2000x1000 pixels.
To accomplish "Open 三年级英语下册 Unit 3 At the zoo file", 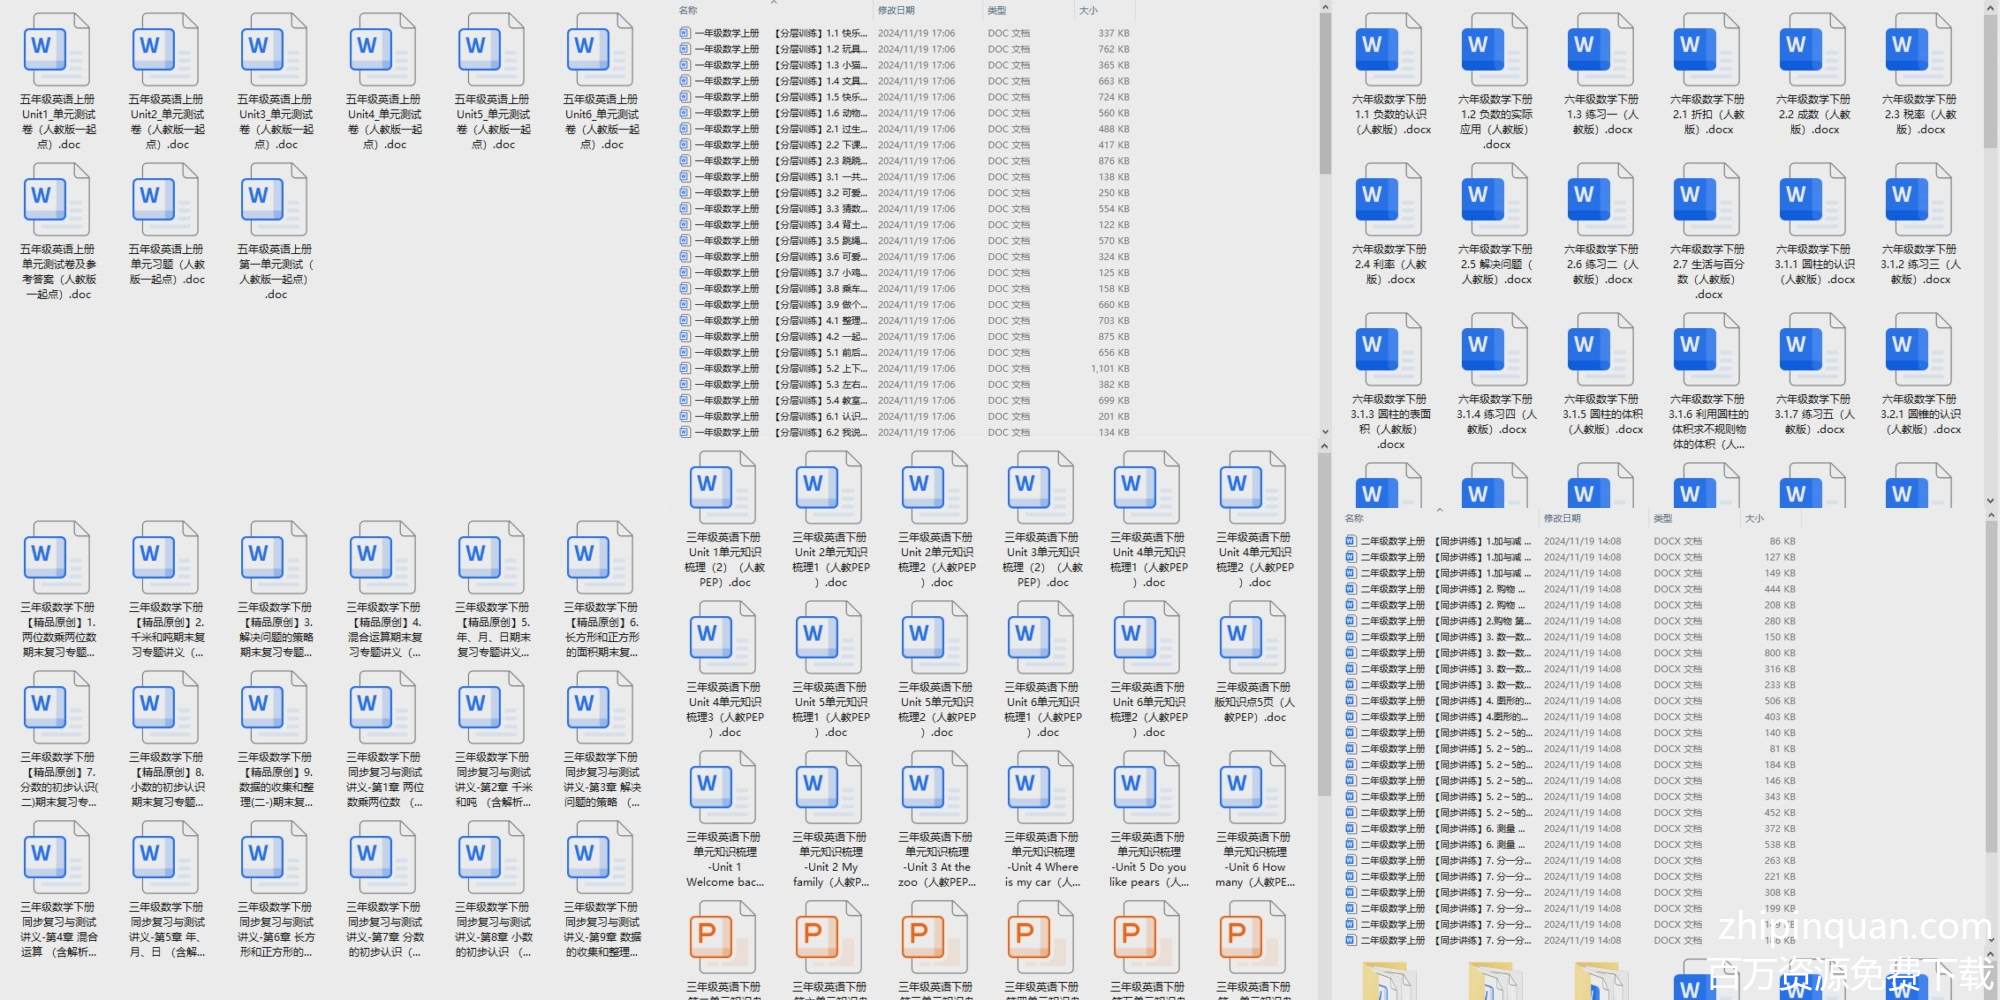I will click(x=936, y=790).
